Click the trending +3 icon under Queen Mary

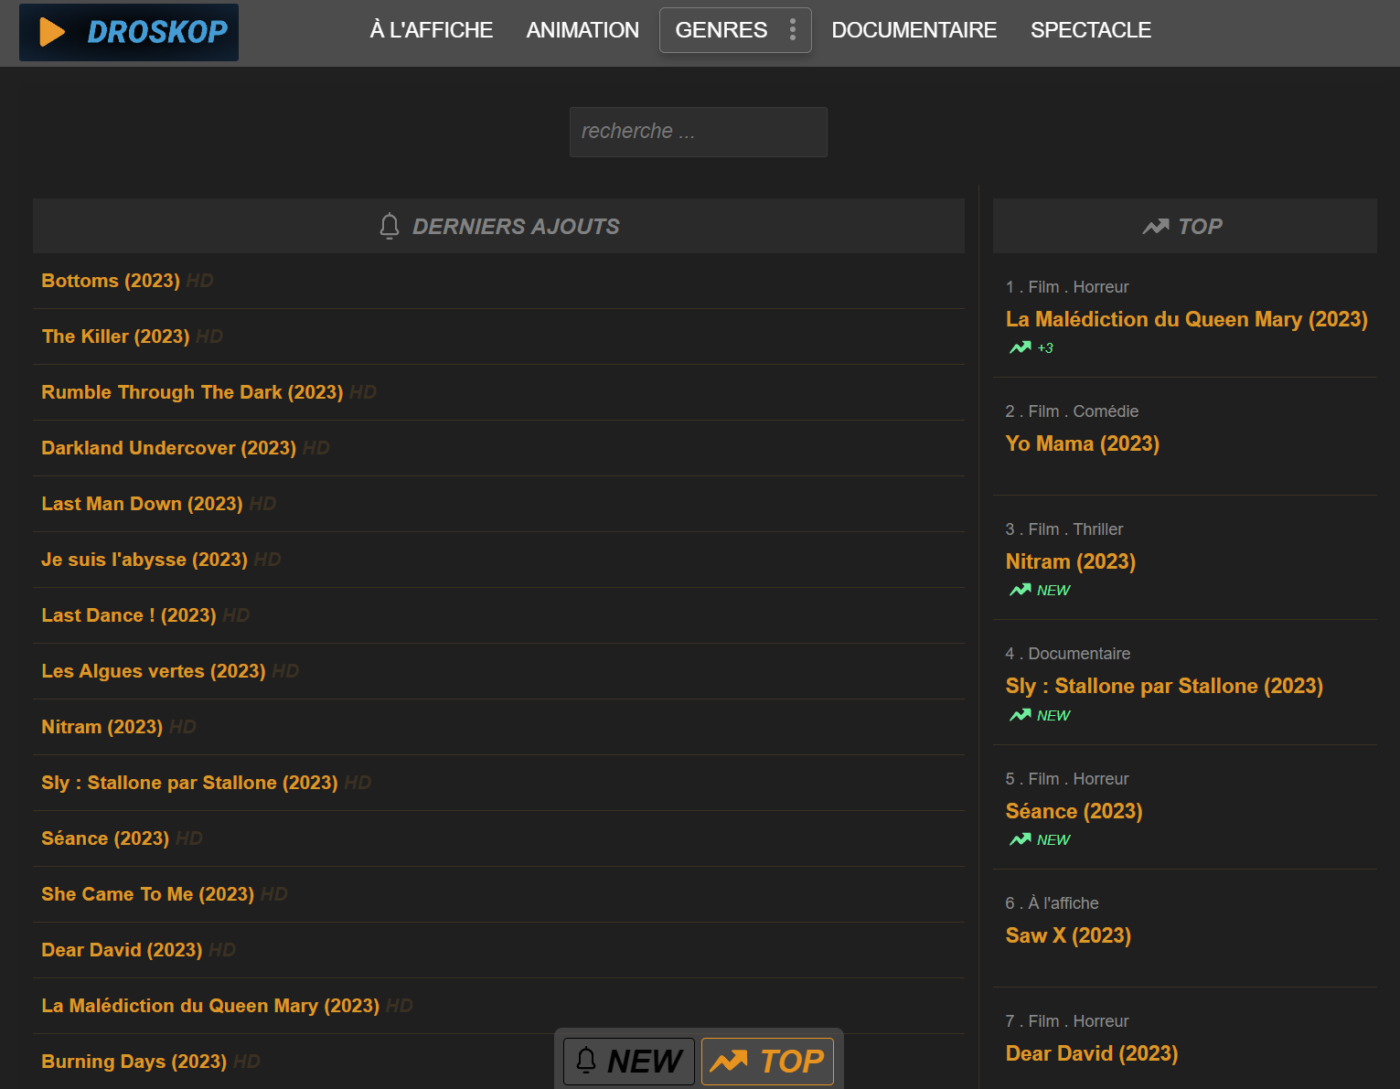coord(1020,348)
